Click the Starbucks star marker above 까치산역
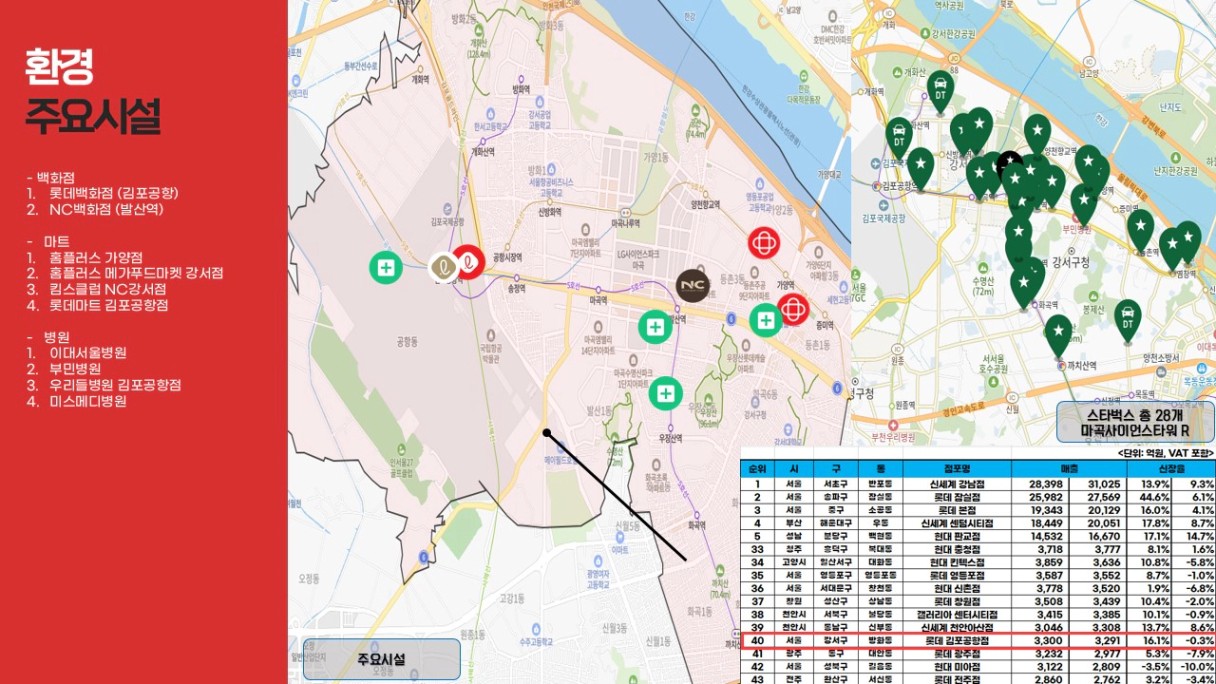1216x684 pixels. pos(1058,335)
